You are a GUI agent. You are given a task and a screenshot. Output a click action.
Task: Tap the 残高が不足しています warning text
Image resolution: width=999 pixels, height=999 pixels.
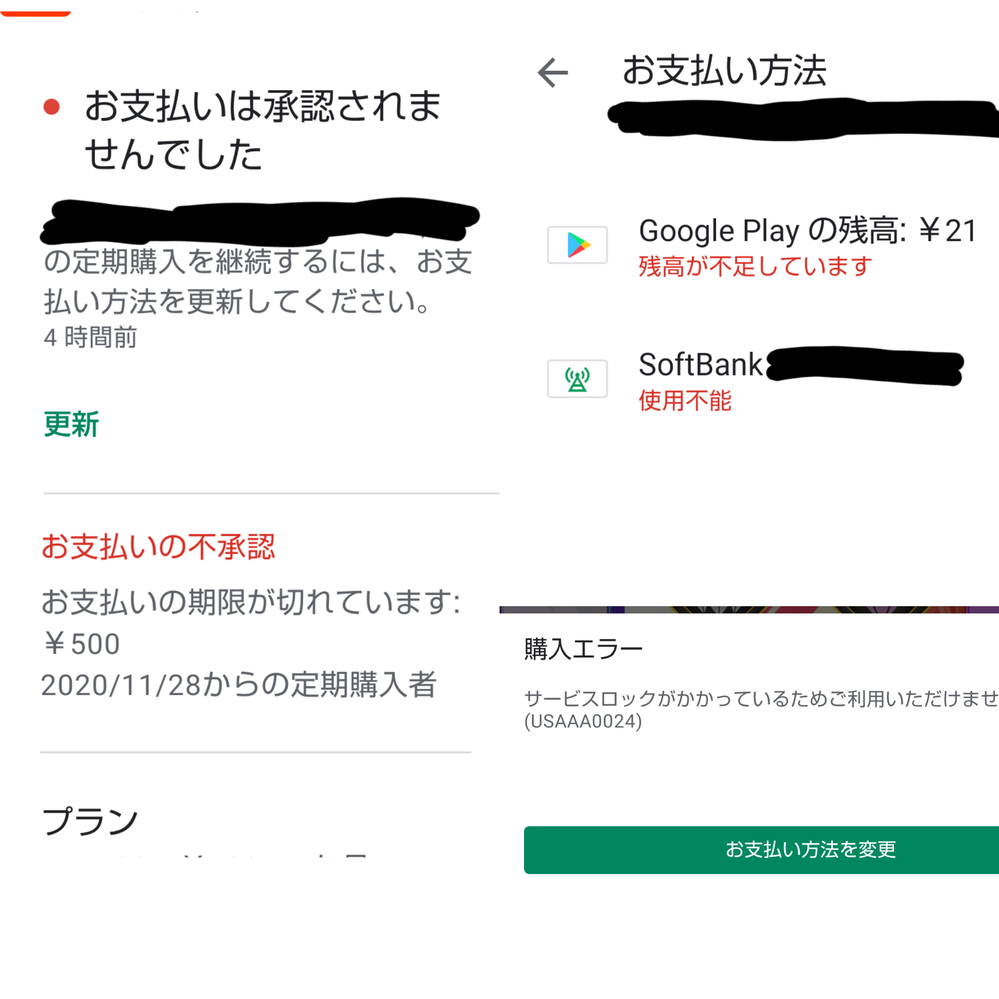click(755, 266)
